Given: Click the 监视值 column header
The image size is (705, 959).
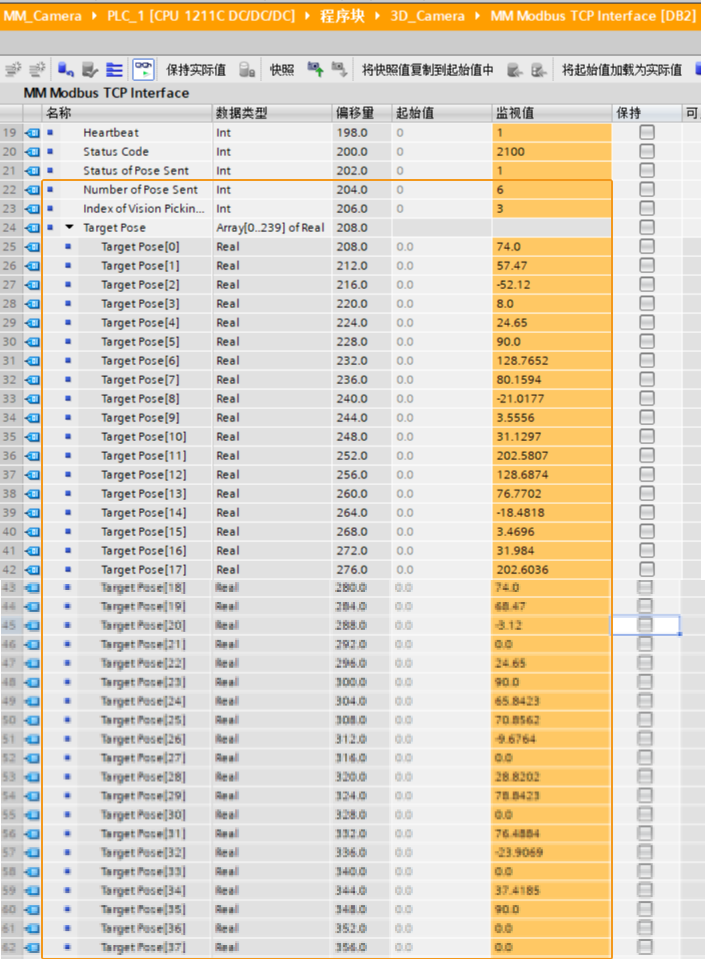Looking at the screenshot, I should point(552,113).
